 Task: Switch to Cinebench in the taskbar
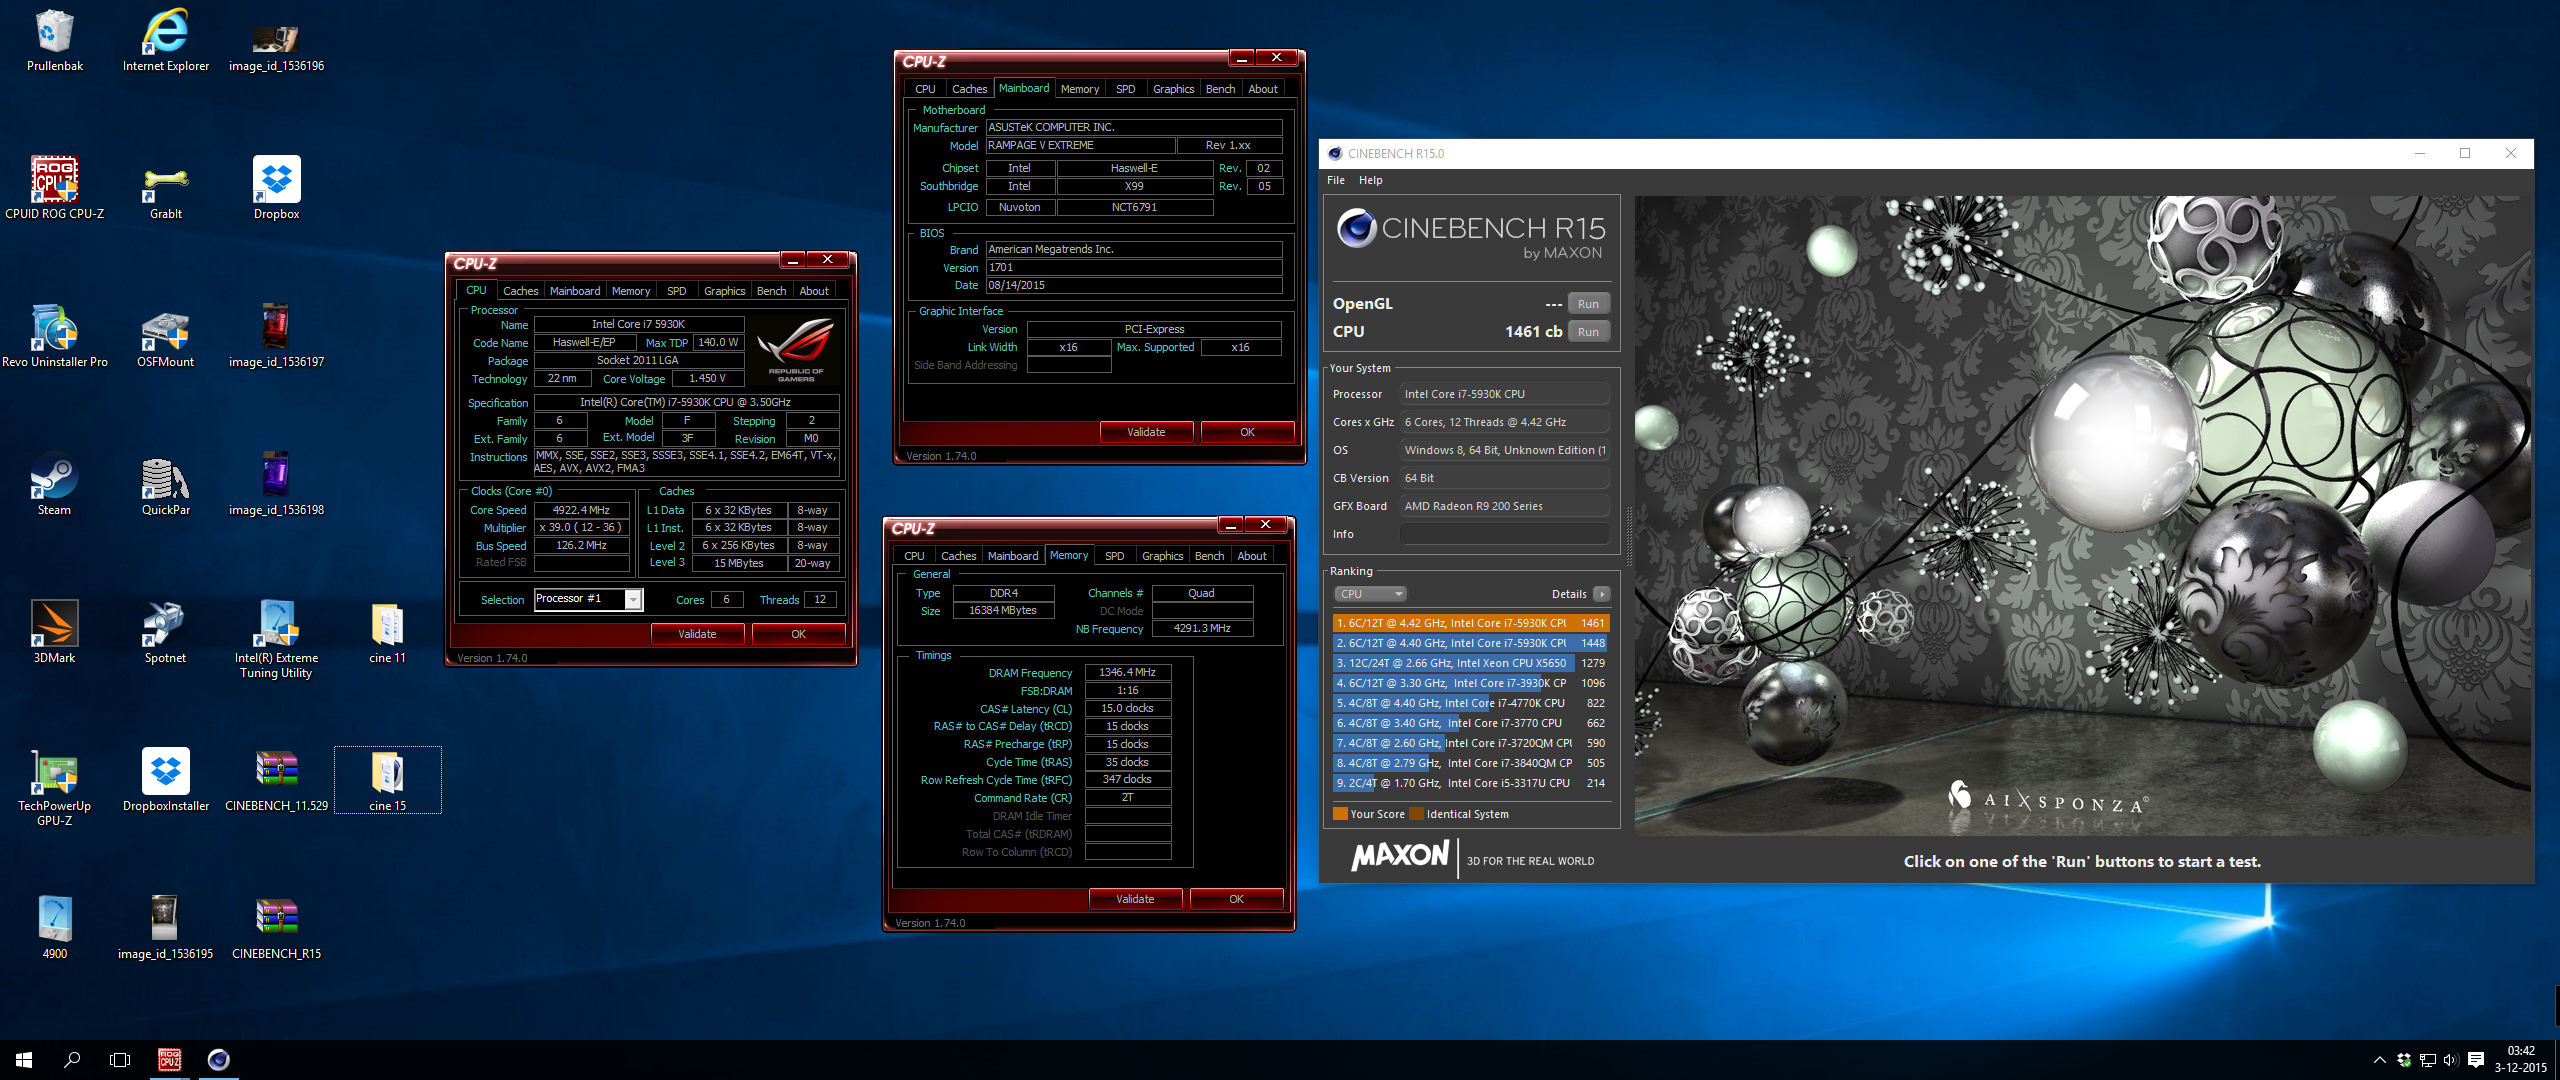coord(219,1060)
